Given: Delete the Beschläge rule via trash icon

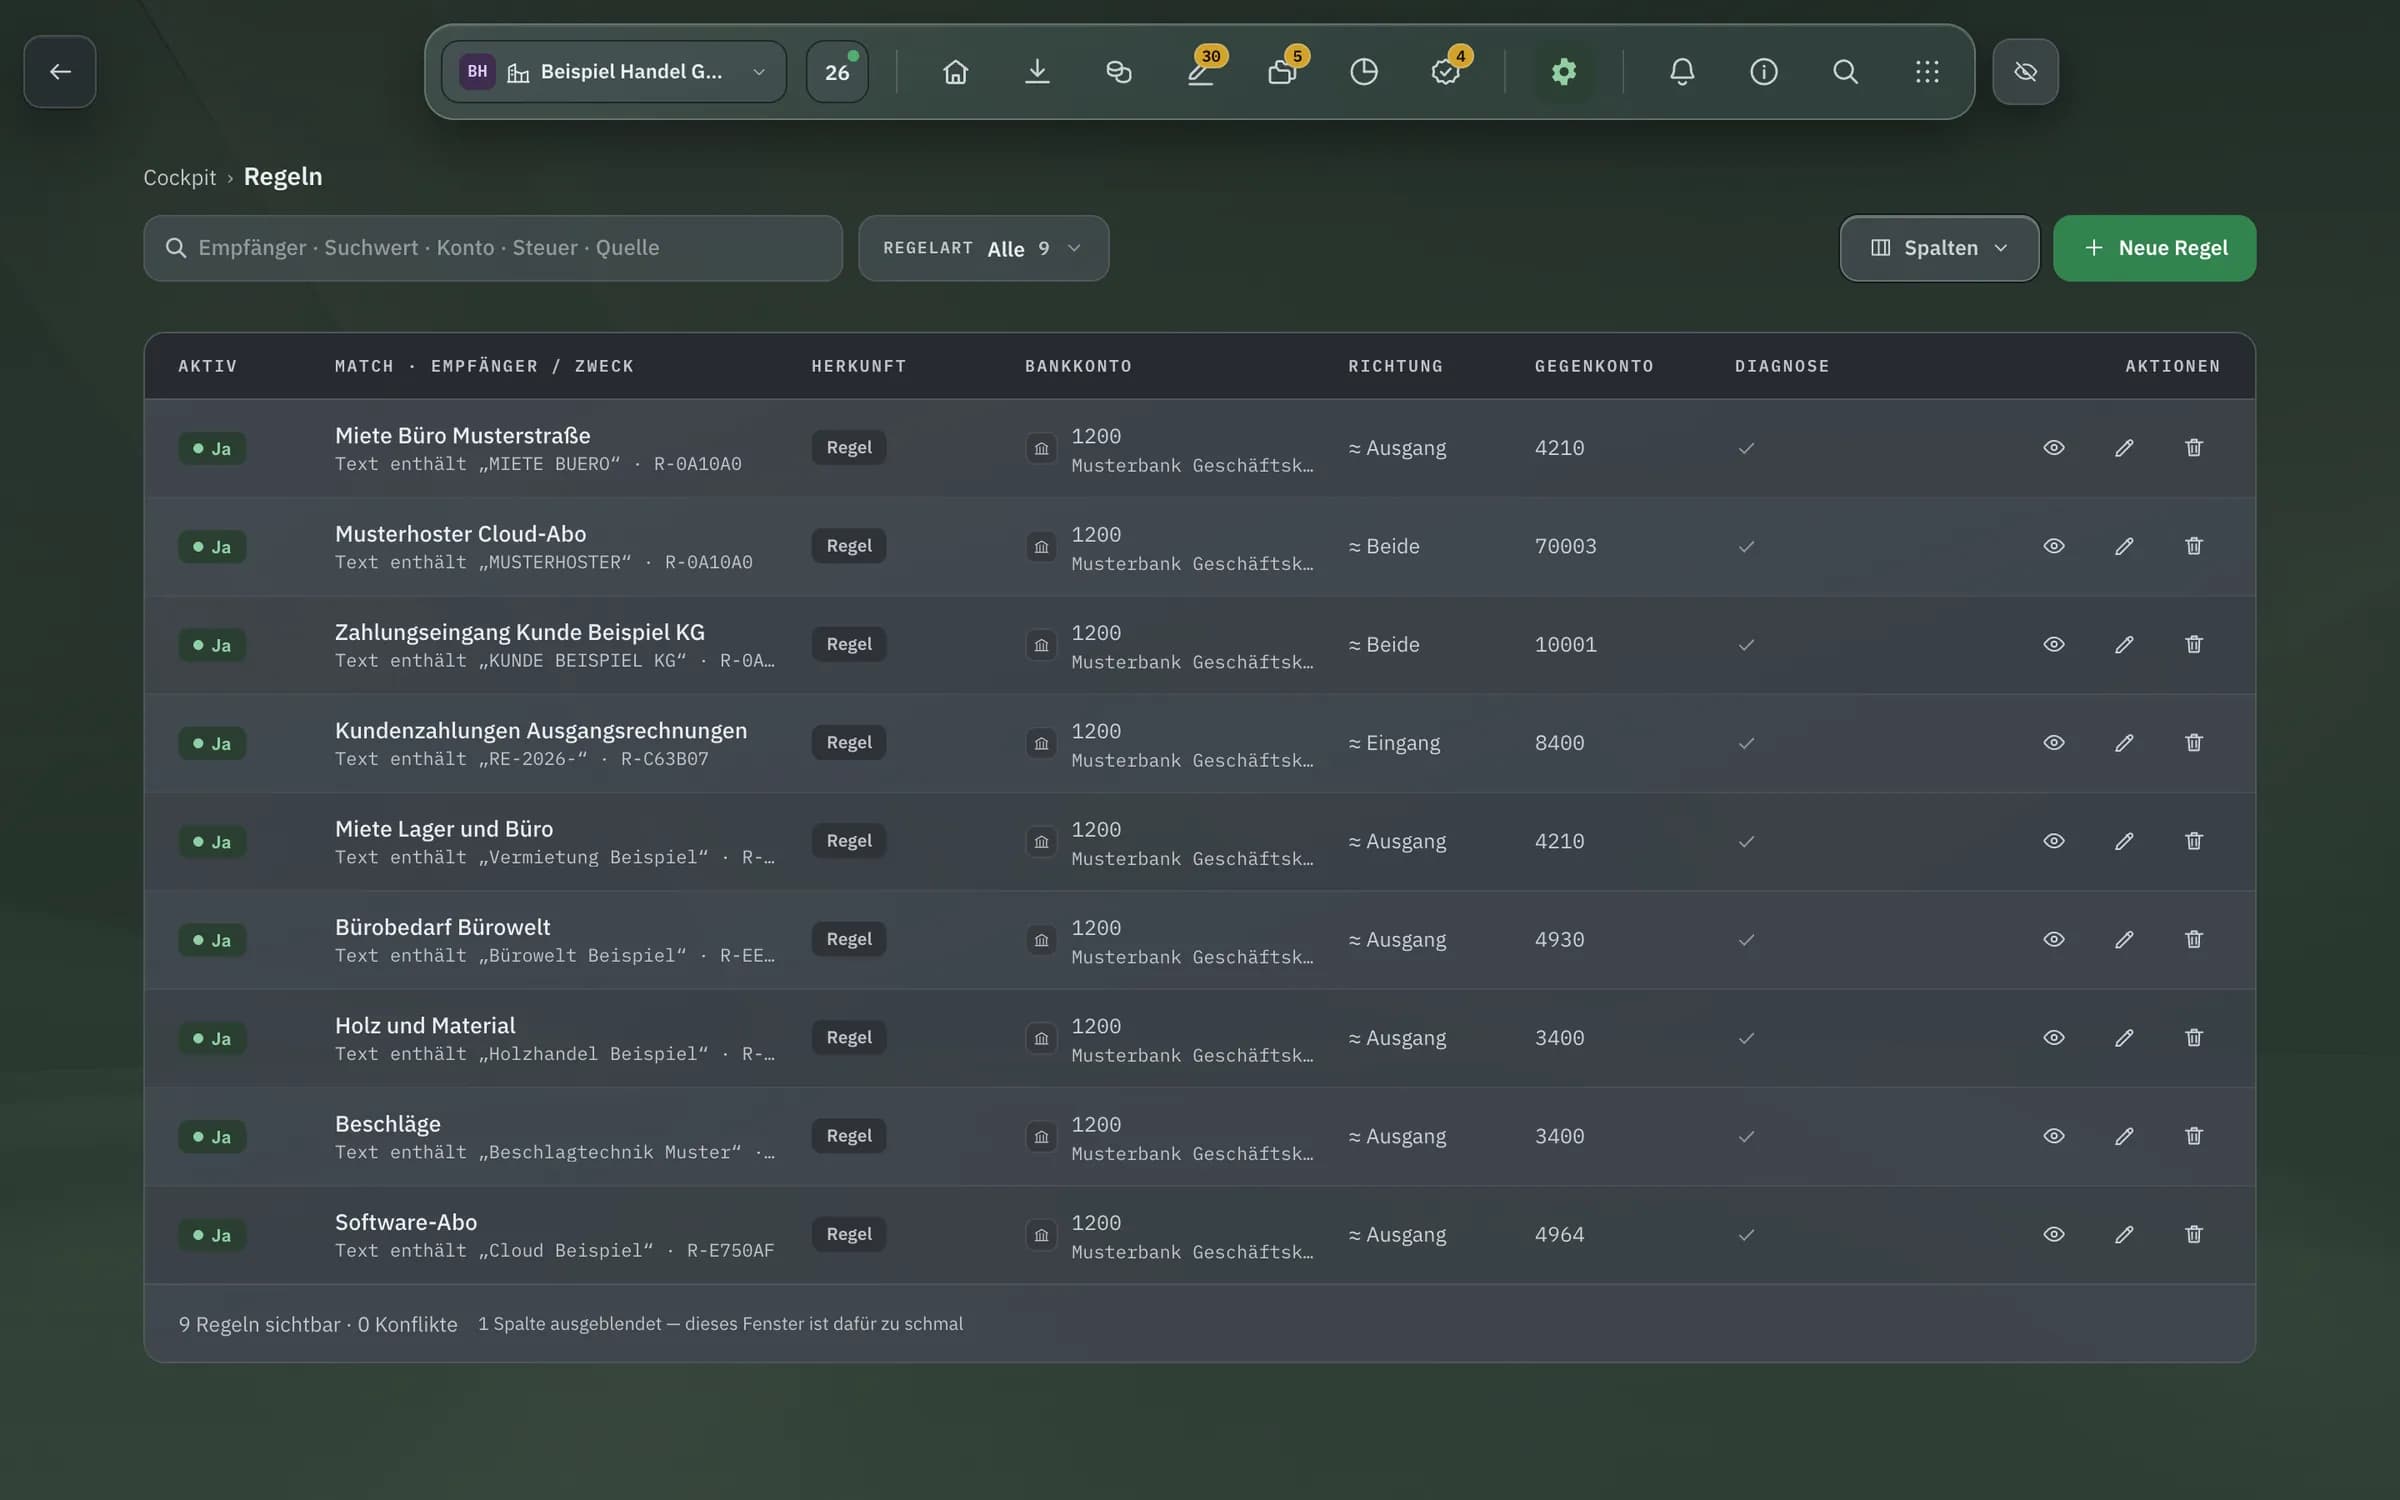Looking at the screenshot, I should [x=2193, y=1136].
